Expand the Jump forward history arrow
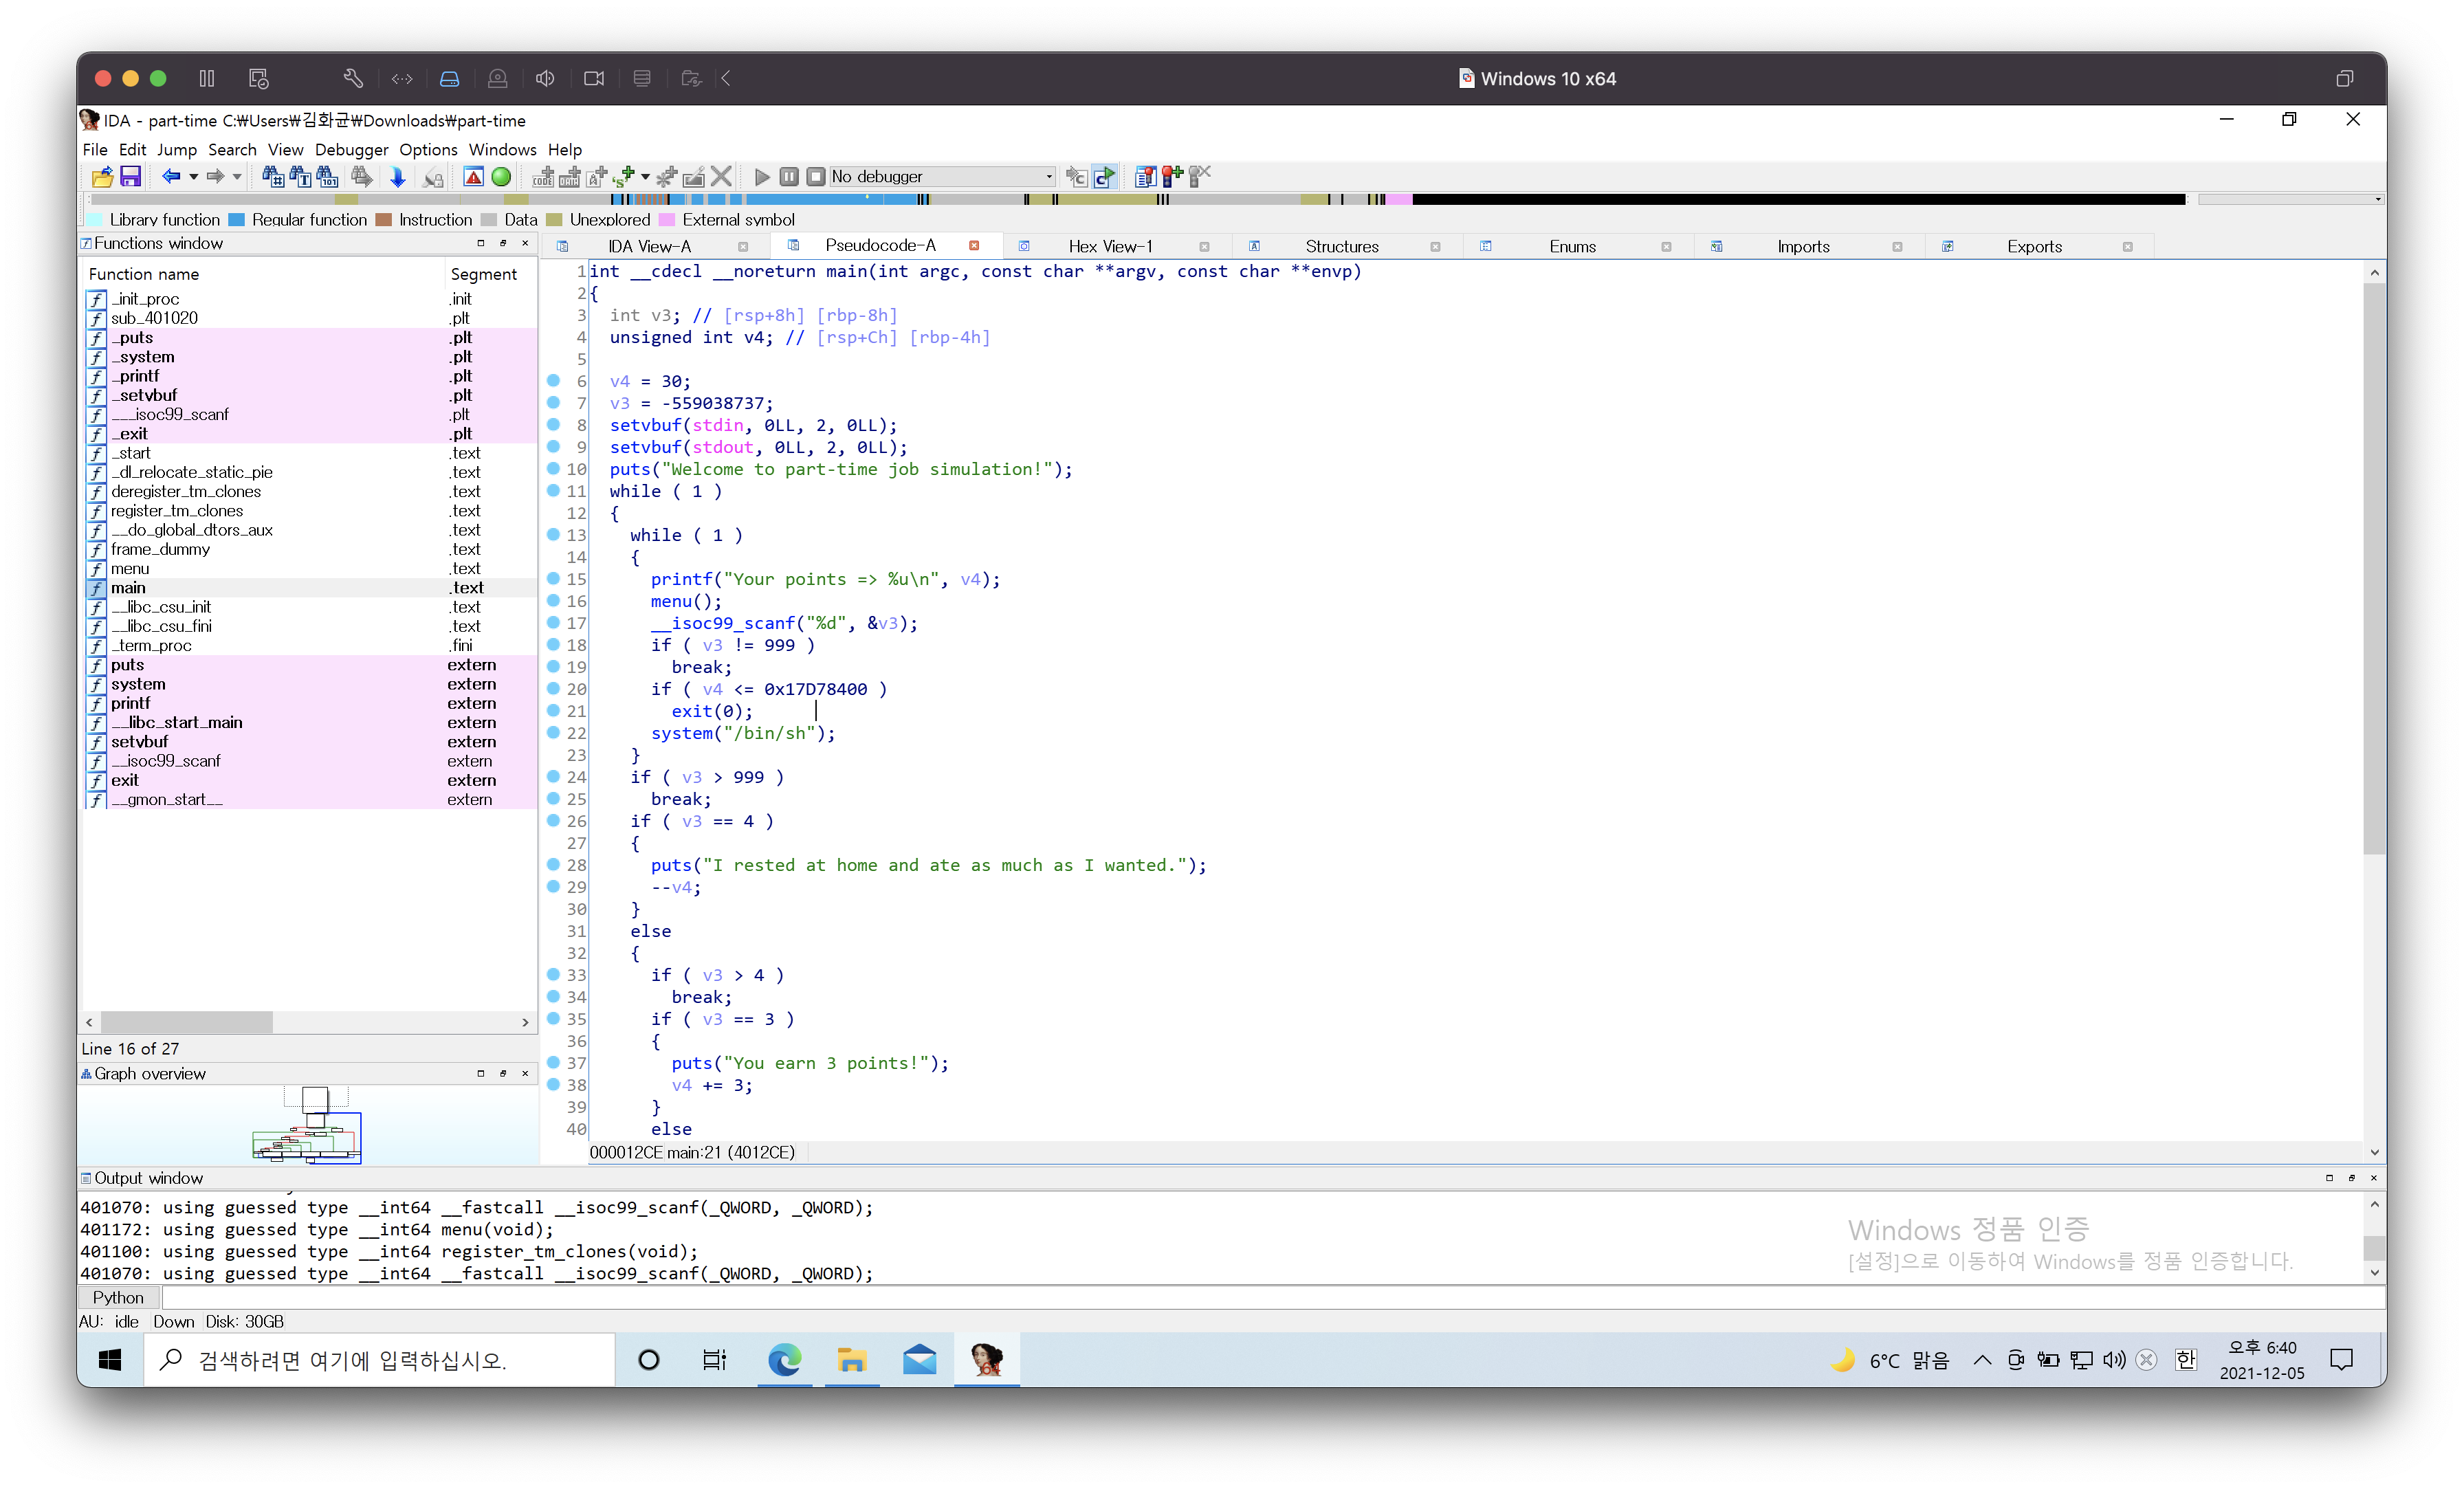Viewport: 2464px width, 1489px height. (237, 177)
